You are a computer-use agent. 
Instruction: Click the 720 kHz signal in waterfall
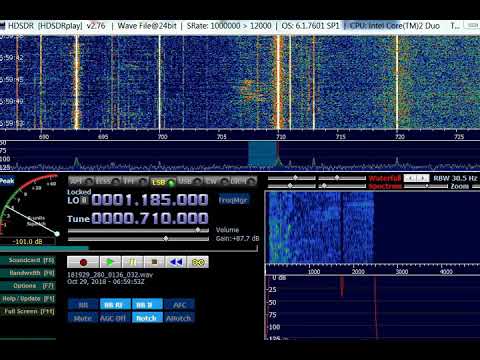tap(397, 82)
